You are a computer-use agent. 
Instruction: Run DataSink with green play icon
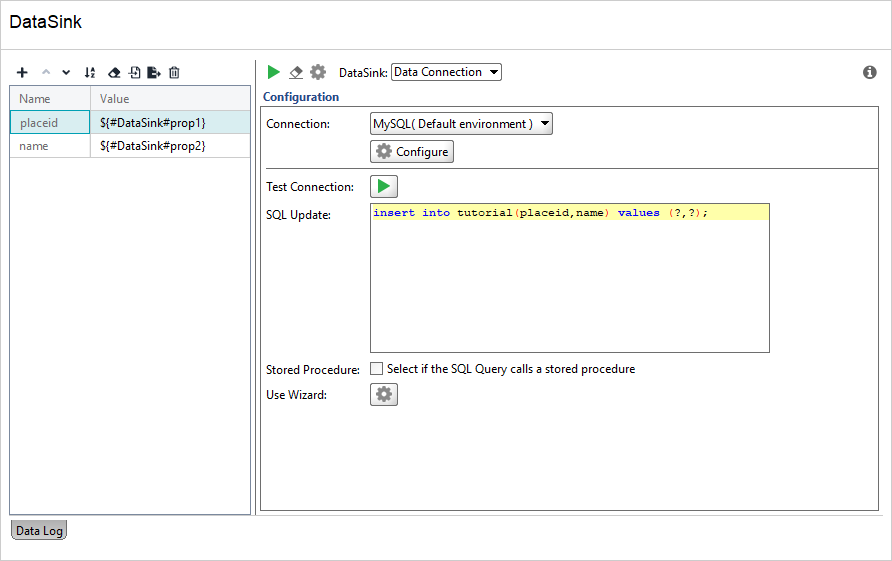[x=274, y=72]
